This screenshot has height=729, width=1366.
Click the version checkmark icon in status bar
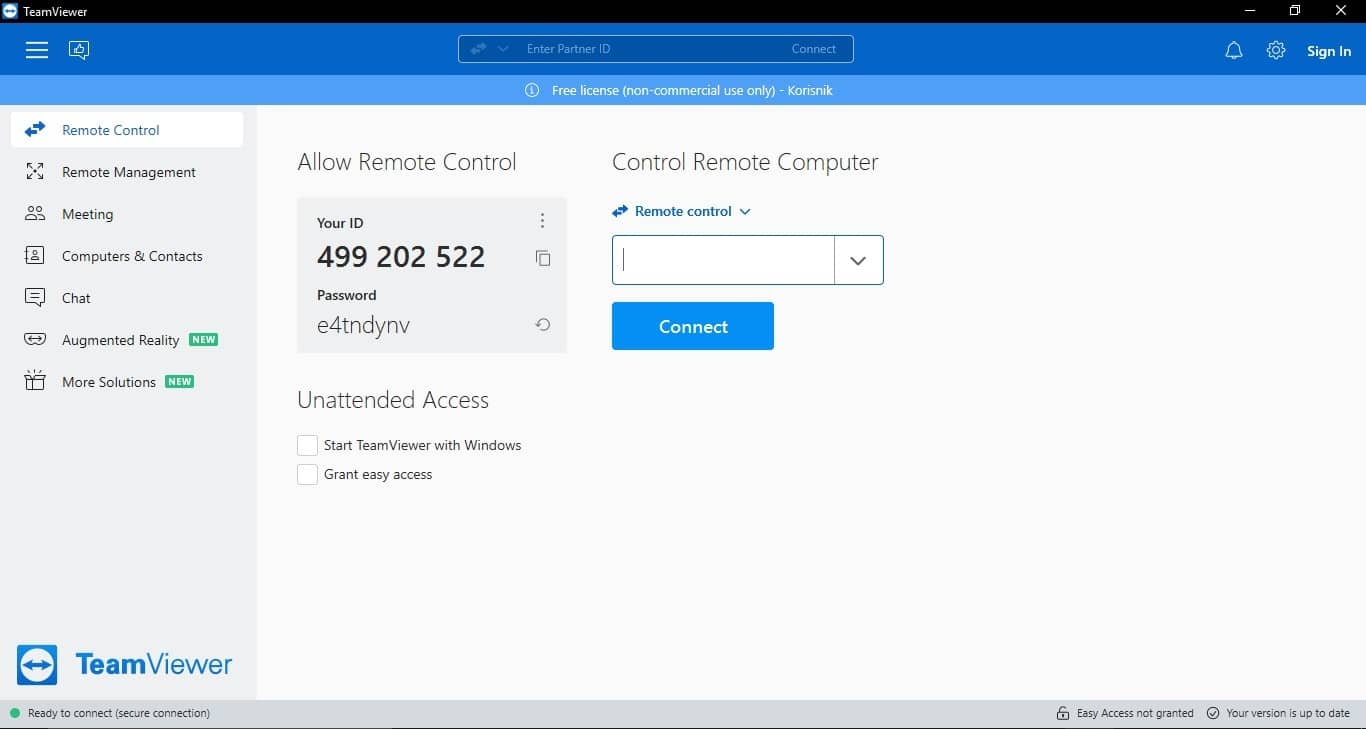tap(1213, 713)
